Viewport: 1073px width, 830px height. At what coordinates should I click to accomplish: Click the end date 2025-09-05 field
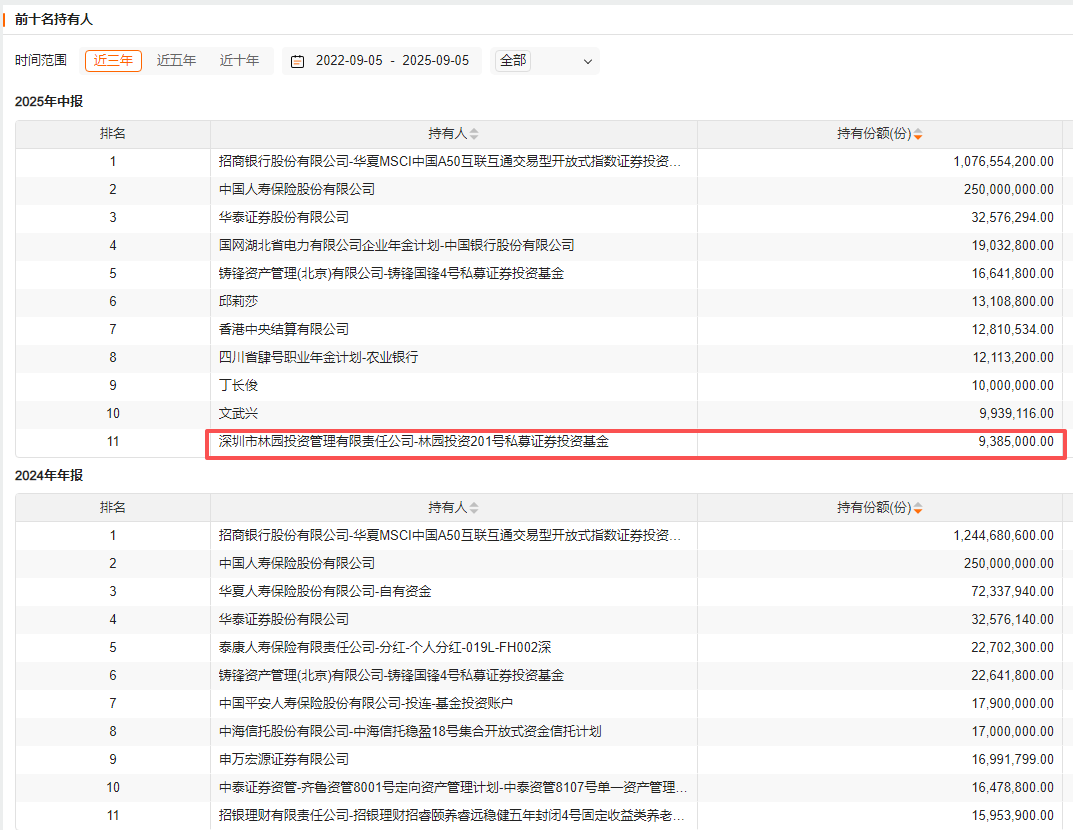[436, 61]
